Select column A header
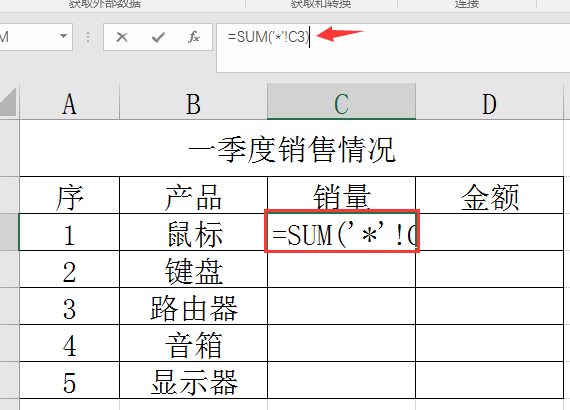Image resolution: width=570 pixels, height=410 pixels. click(69, 104)
